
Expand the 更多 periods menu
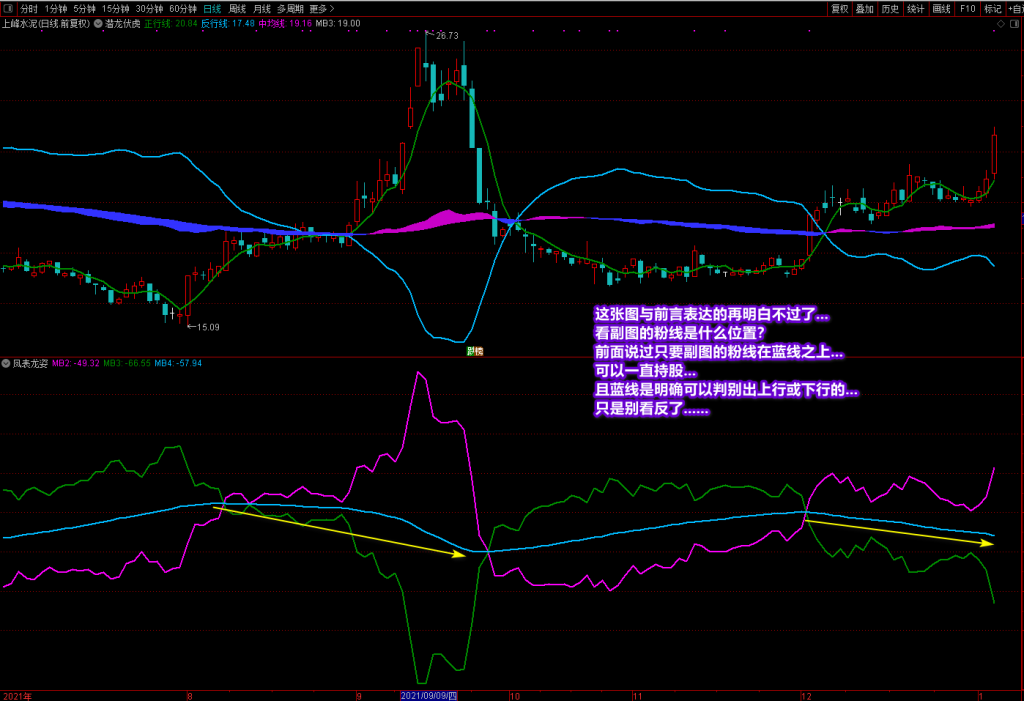(321, 8)
